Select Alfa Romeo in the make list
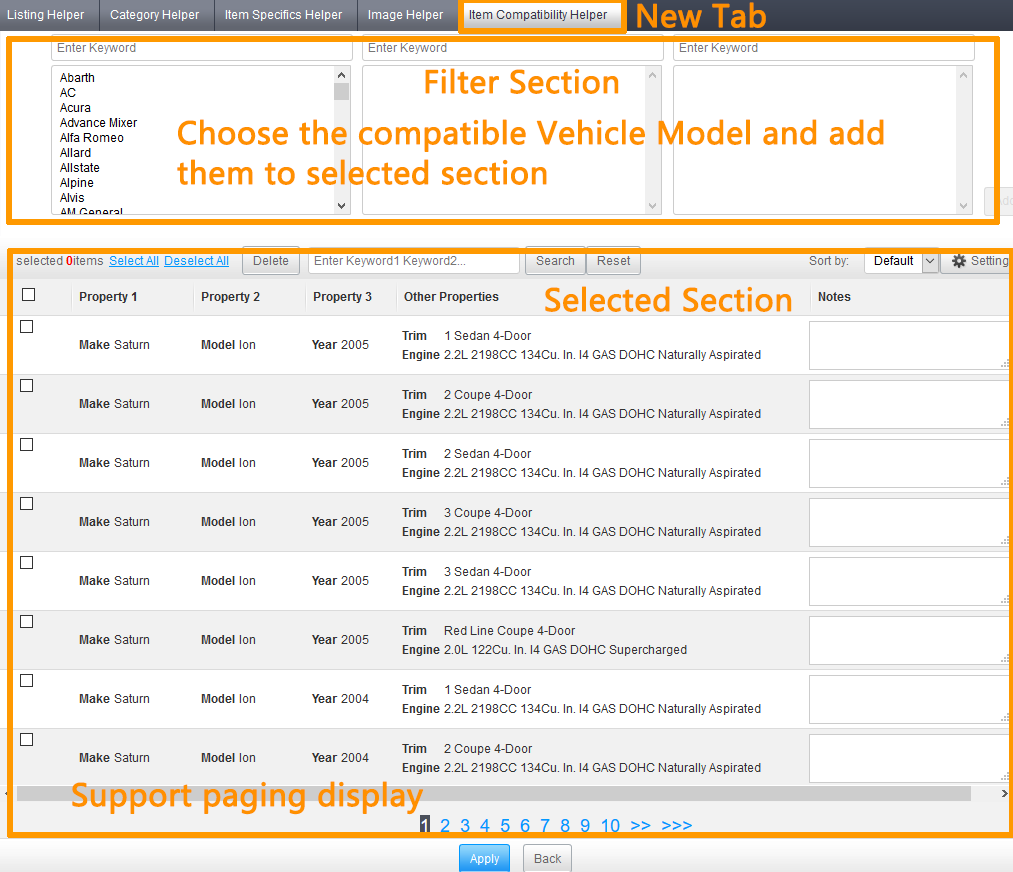 click(x=92, y=138)
